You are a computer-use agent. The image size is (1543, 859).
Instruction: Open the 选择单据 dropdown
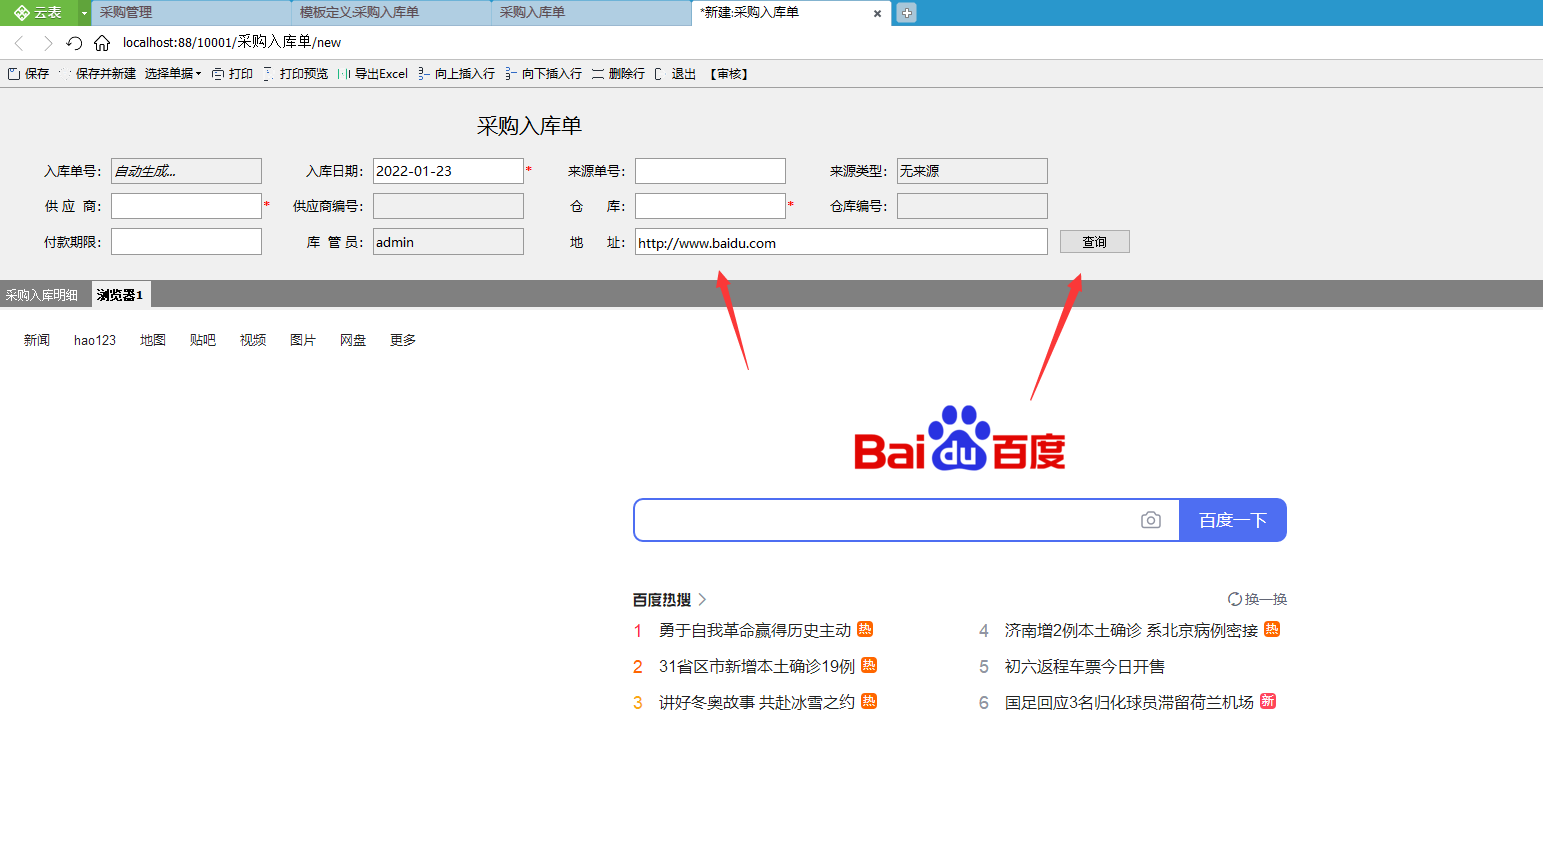(x=172, y=74)
